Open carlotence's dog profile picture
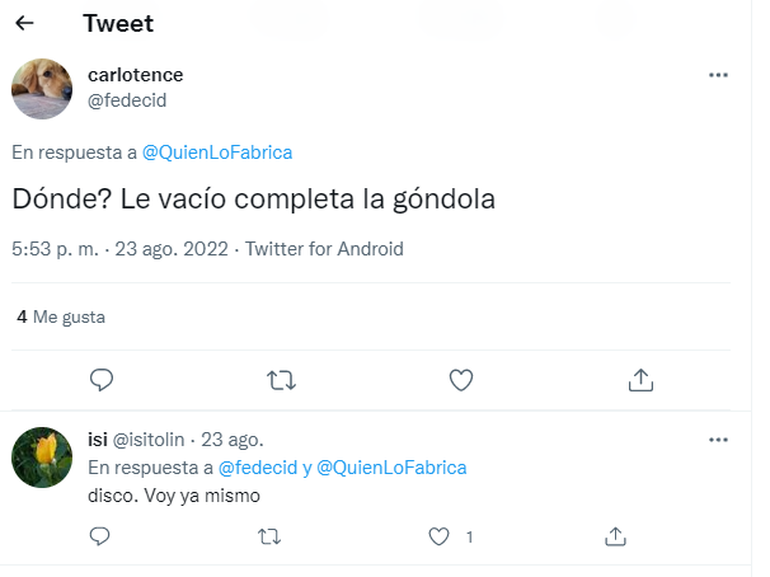 click(x=42, y=88)
